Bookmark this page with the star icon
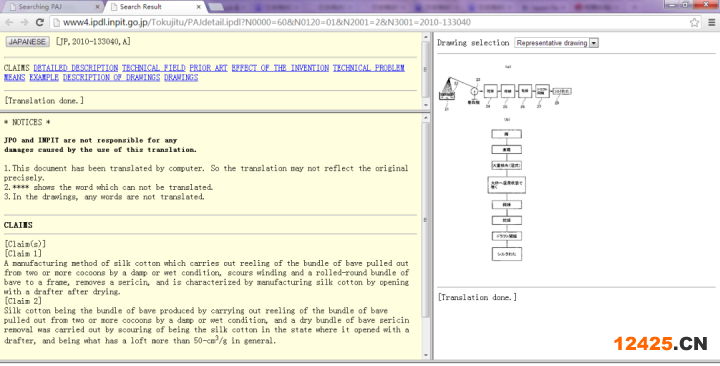720x366 pixels. [x=694, y=23]
